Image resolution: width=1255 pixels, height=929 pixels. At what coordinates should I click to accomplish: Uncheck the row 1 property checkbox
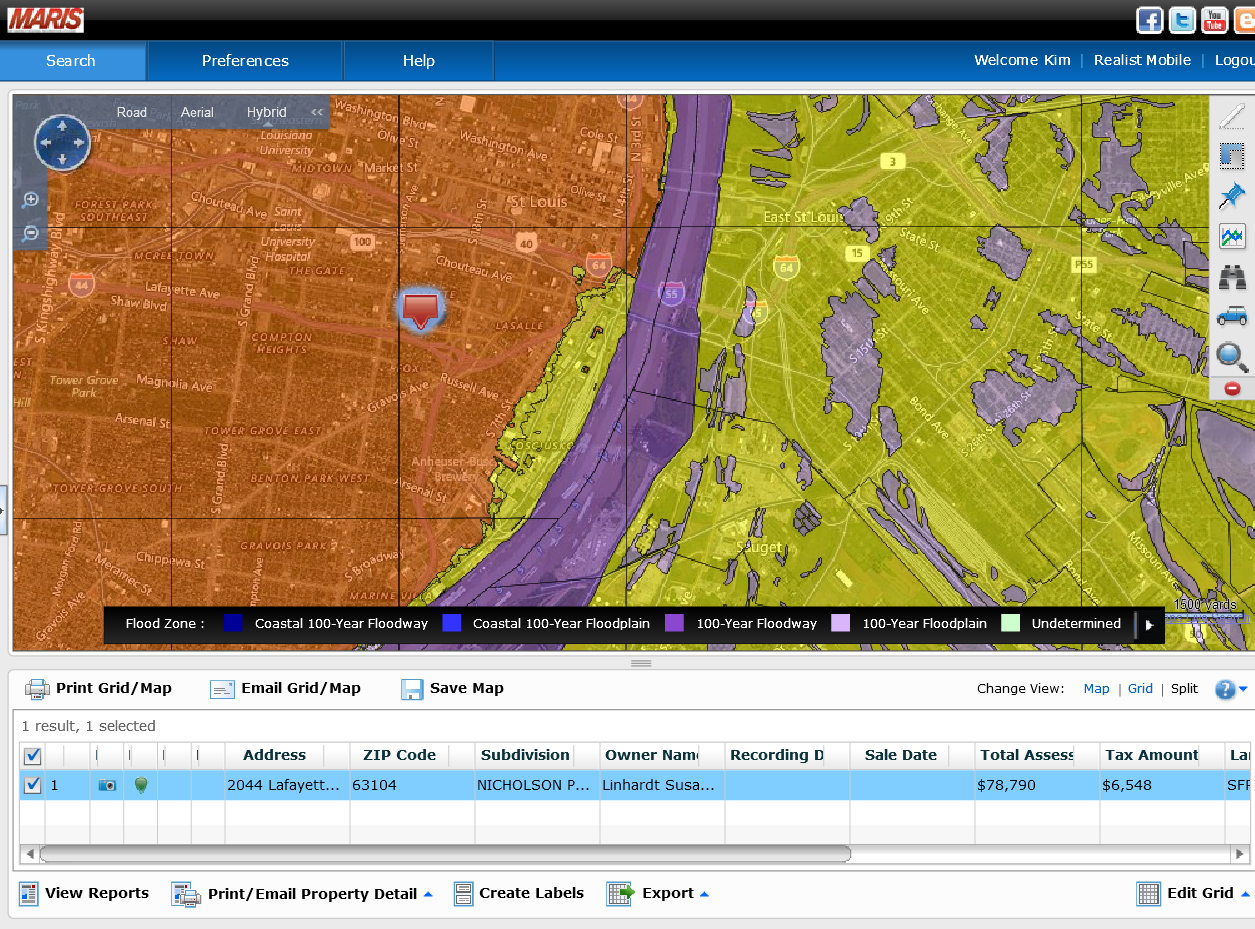tap(32, 785)
